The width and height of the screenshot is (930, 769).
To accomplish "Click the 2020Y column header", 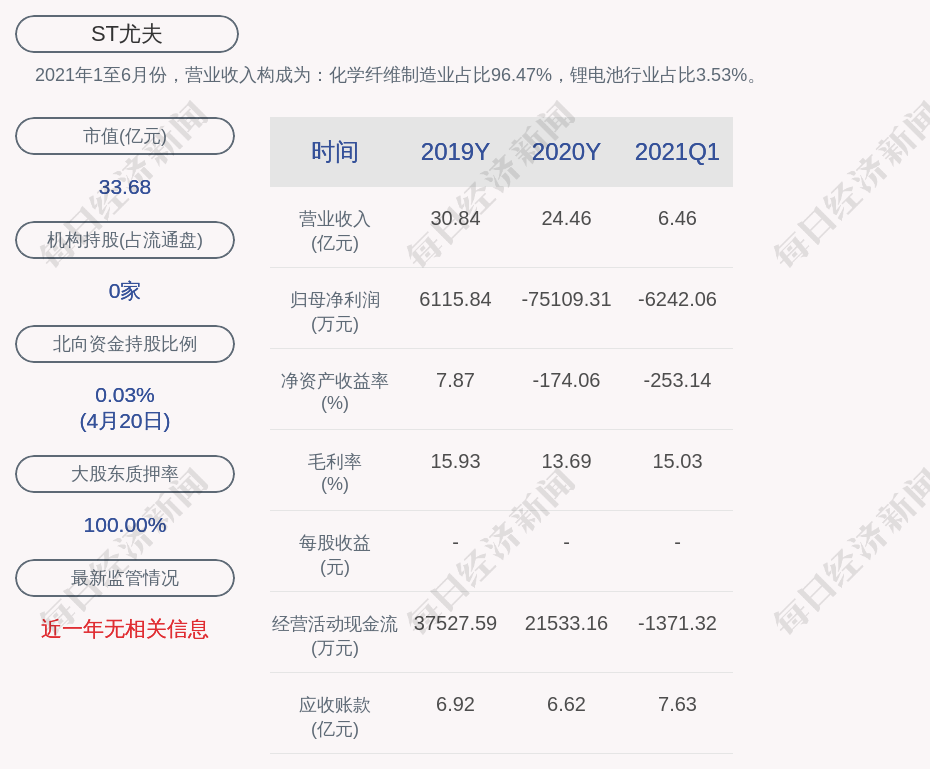I will (566, 152).
